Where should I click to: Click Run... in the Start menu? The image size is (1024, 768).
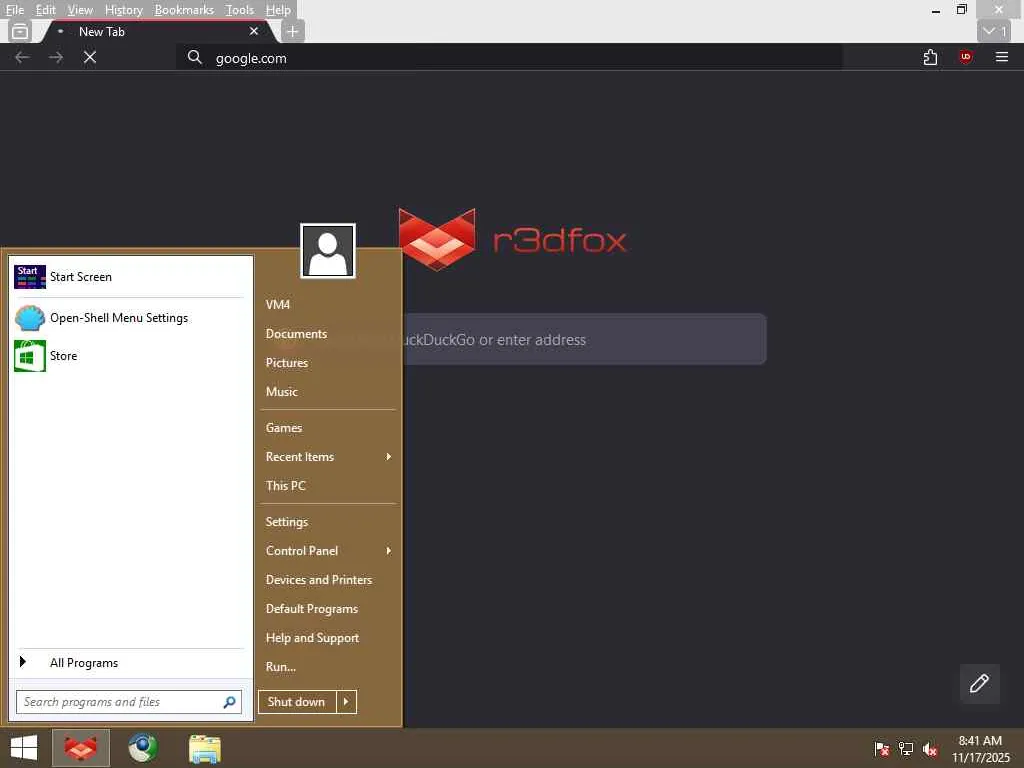[328, 667]
